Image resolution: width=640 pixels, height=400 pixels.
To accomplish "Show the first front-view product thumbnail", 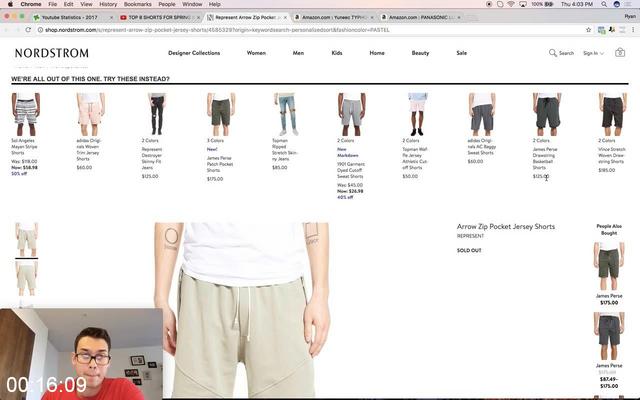I will coord(27,239).
